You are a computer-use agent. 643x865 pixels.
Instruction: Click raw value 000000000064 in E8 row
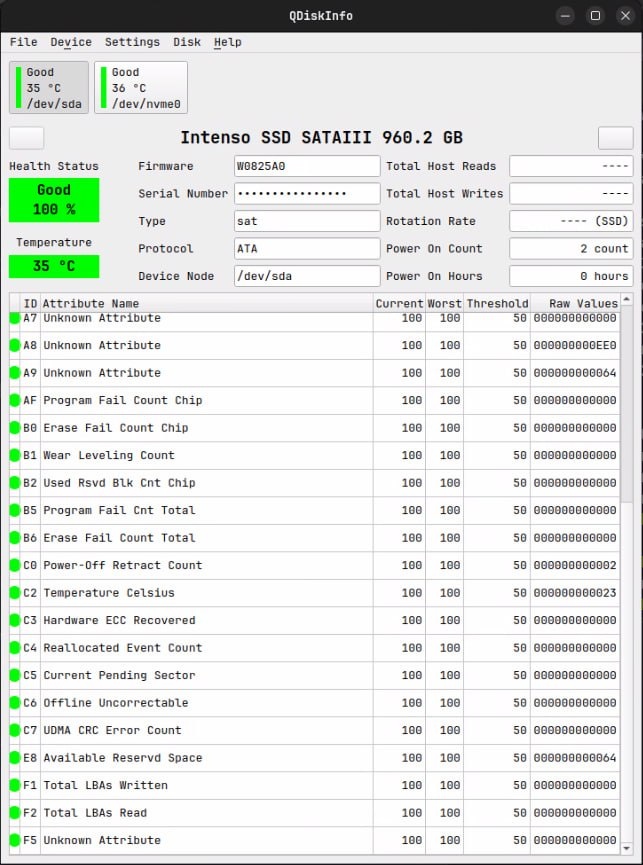coord(575,758)
